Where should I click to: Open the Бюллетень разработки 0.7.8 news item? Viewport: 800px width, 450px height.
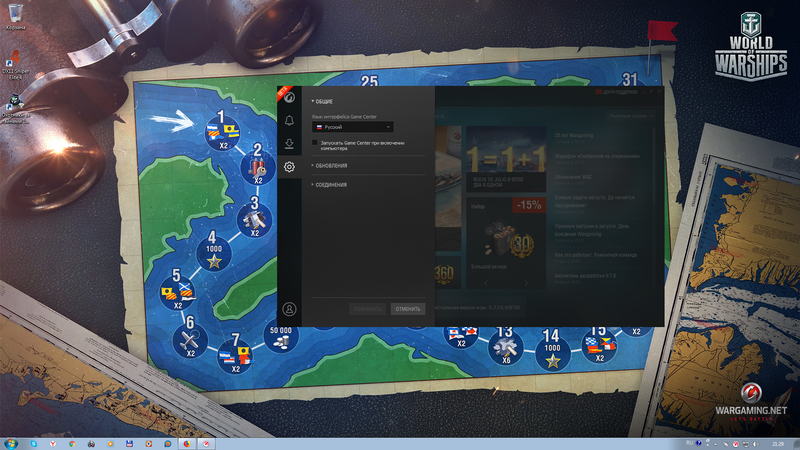(585, 276)
